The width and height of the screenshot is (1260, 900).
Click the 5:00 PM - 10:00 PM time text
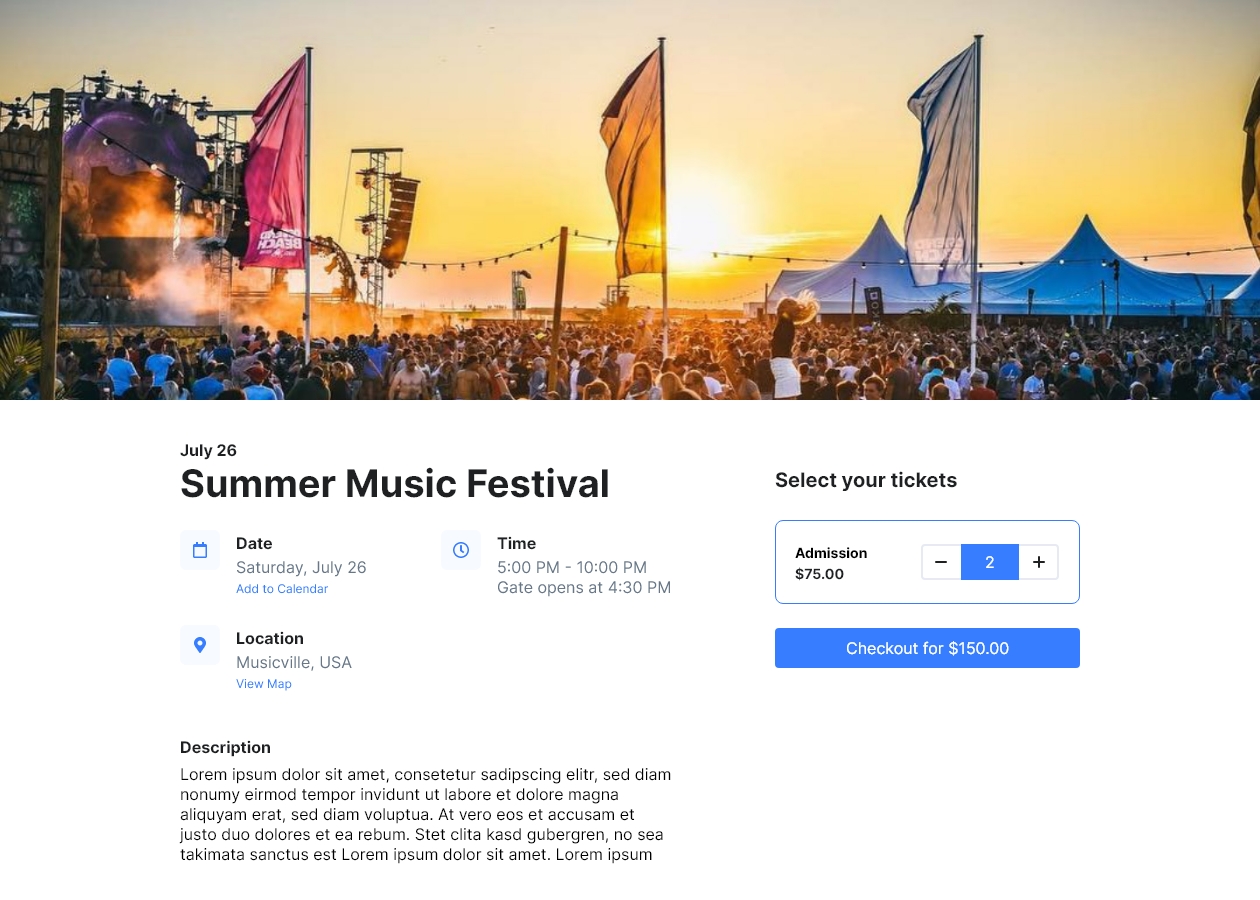[x=572, y=567]
